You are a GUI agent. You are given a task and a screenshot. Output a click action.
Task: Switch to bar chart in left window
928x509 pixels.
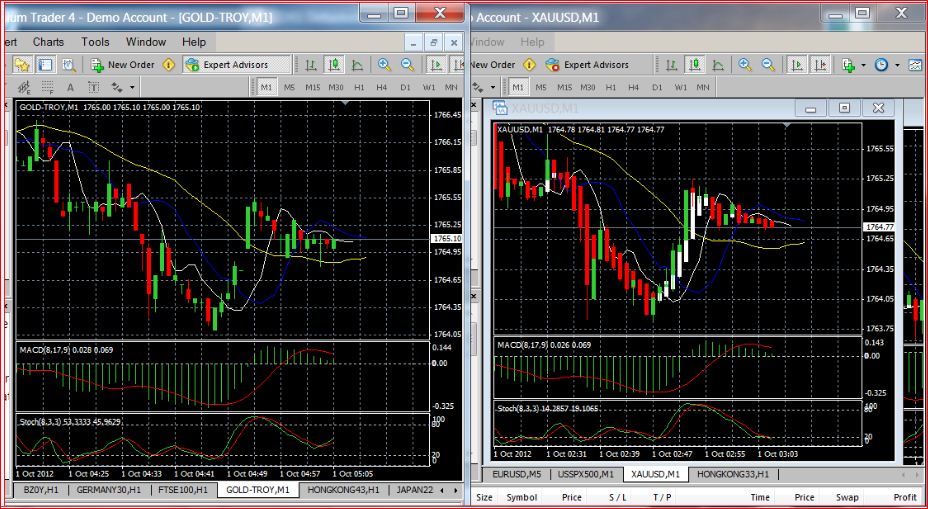[x=310, y=65]
